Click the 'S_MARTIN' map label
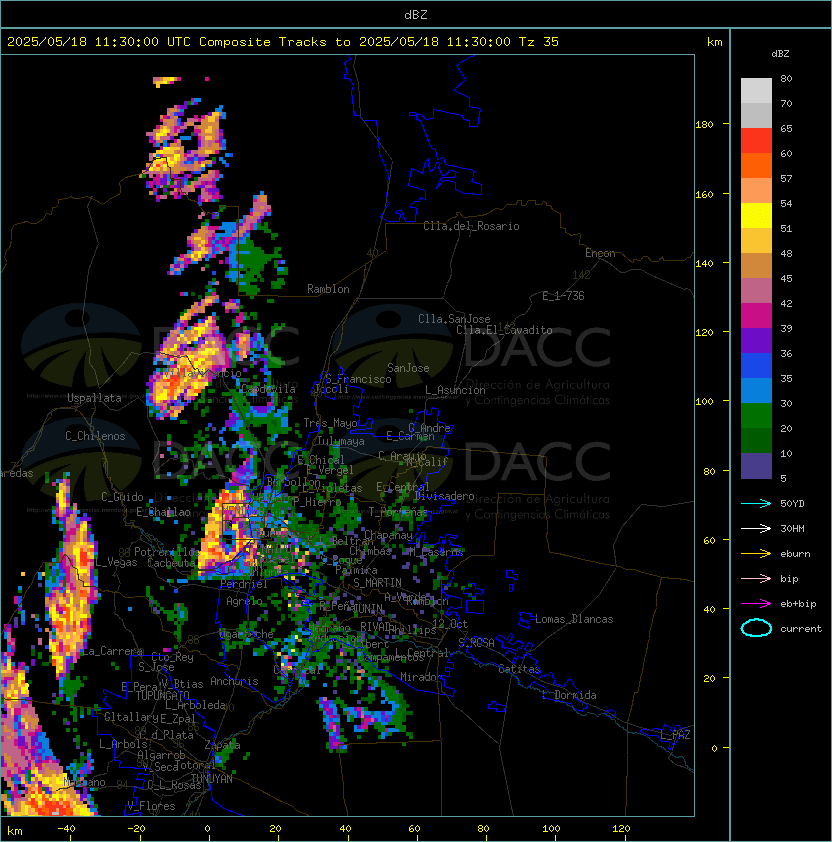Image resolution: width=832 pixels, height=842 pixels. click(377, 583)
